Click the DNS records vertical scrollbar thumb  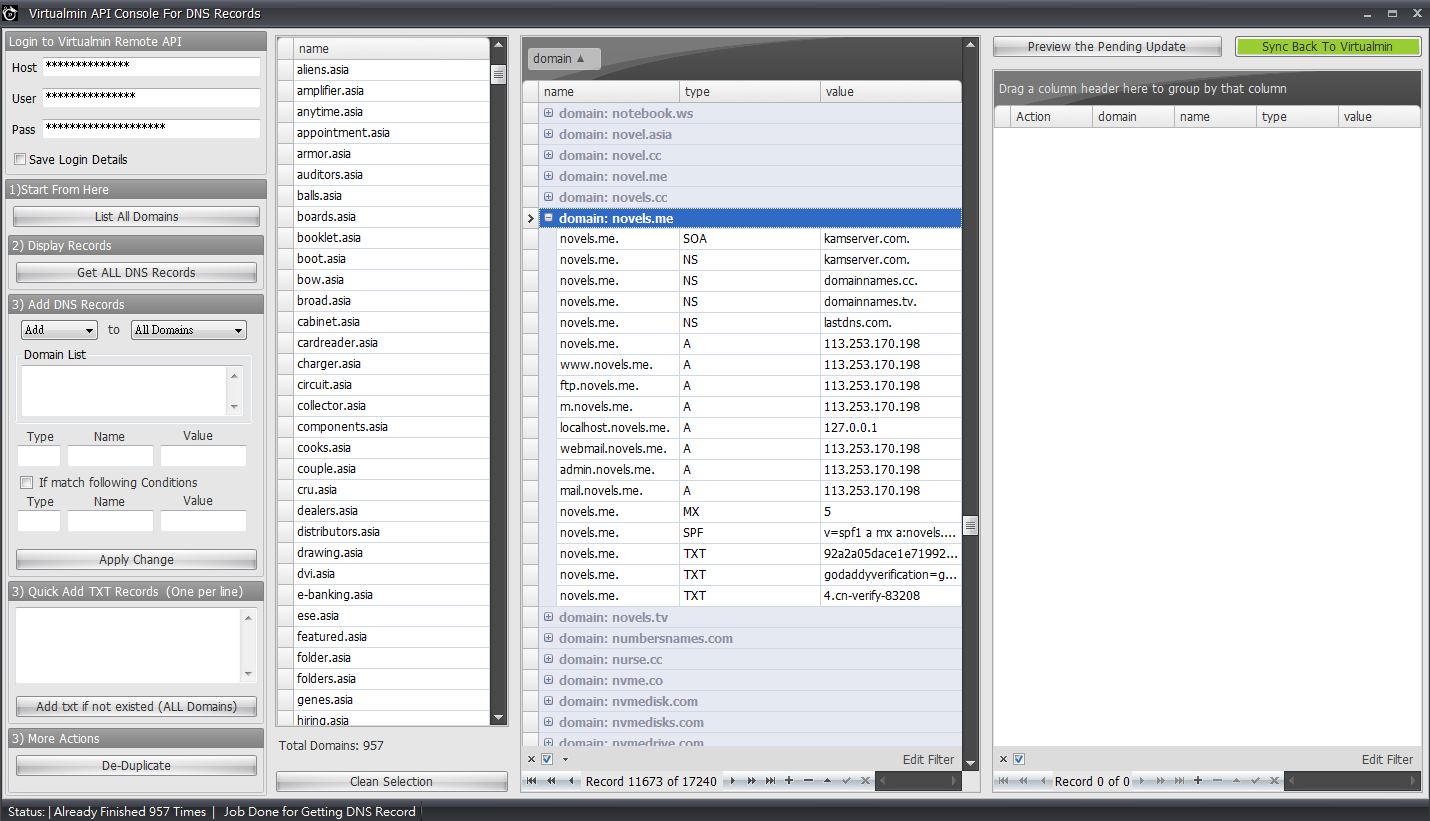[x=970, y=525]
